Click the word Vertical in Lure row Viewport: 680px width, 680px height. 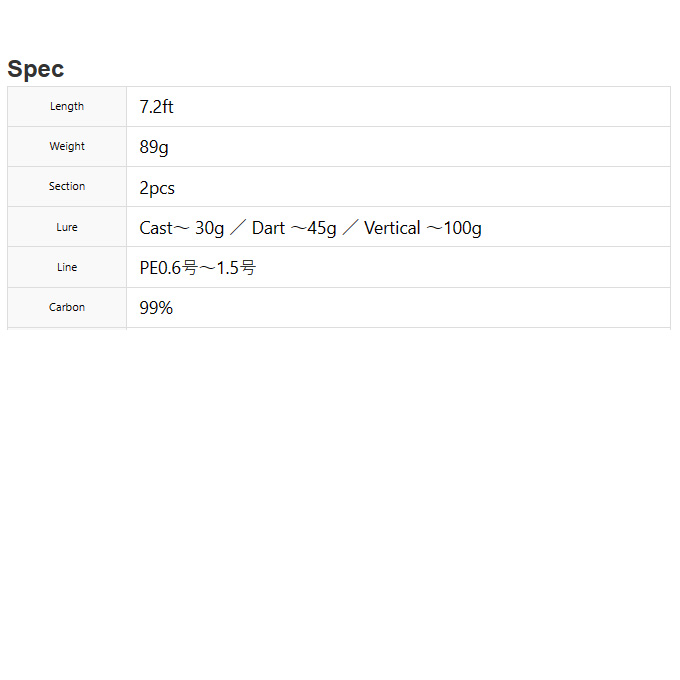392,228
